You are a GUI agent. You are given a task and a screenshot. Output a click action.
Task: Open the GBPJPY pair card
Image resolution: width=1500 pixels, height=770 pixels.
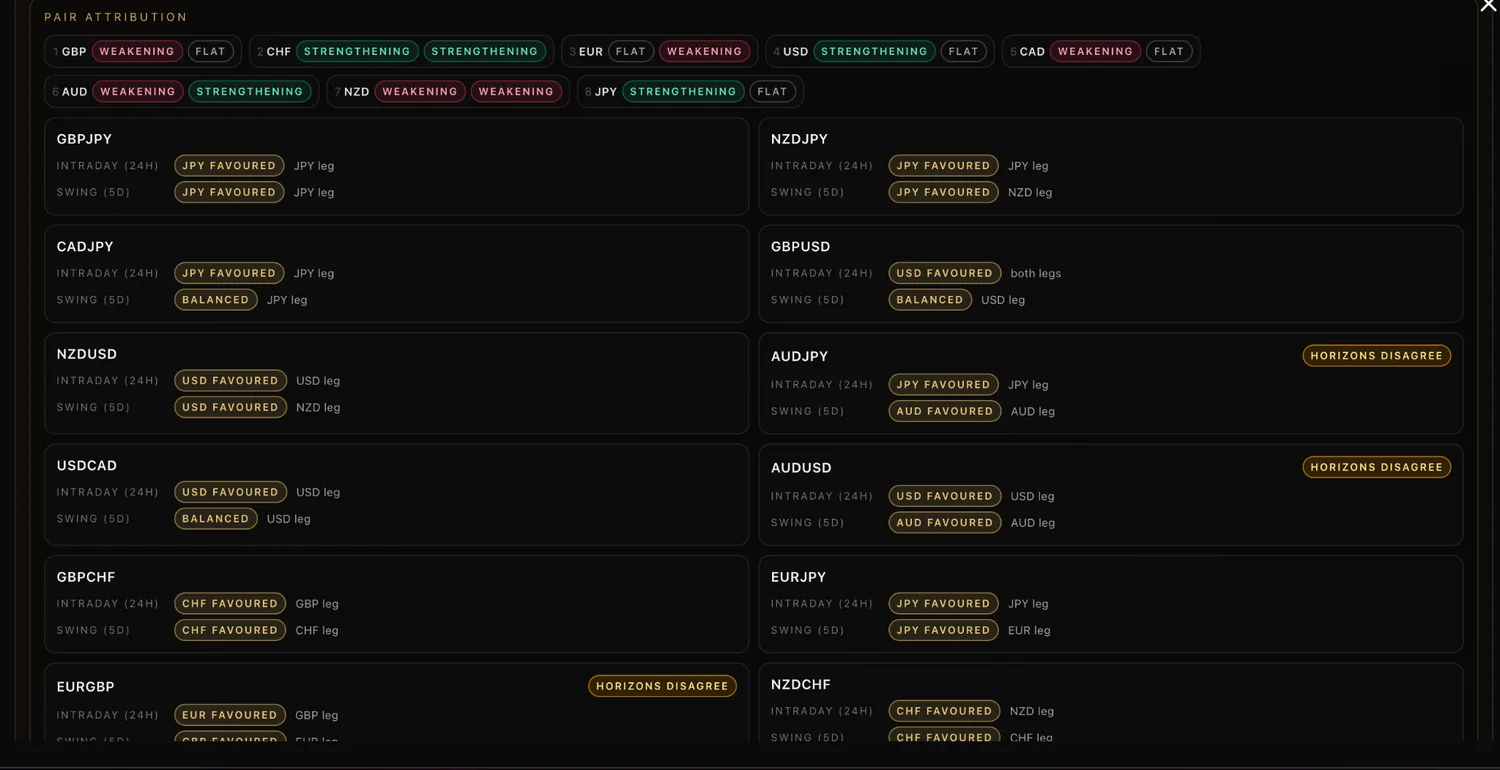(x=396, y=166)
